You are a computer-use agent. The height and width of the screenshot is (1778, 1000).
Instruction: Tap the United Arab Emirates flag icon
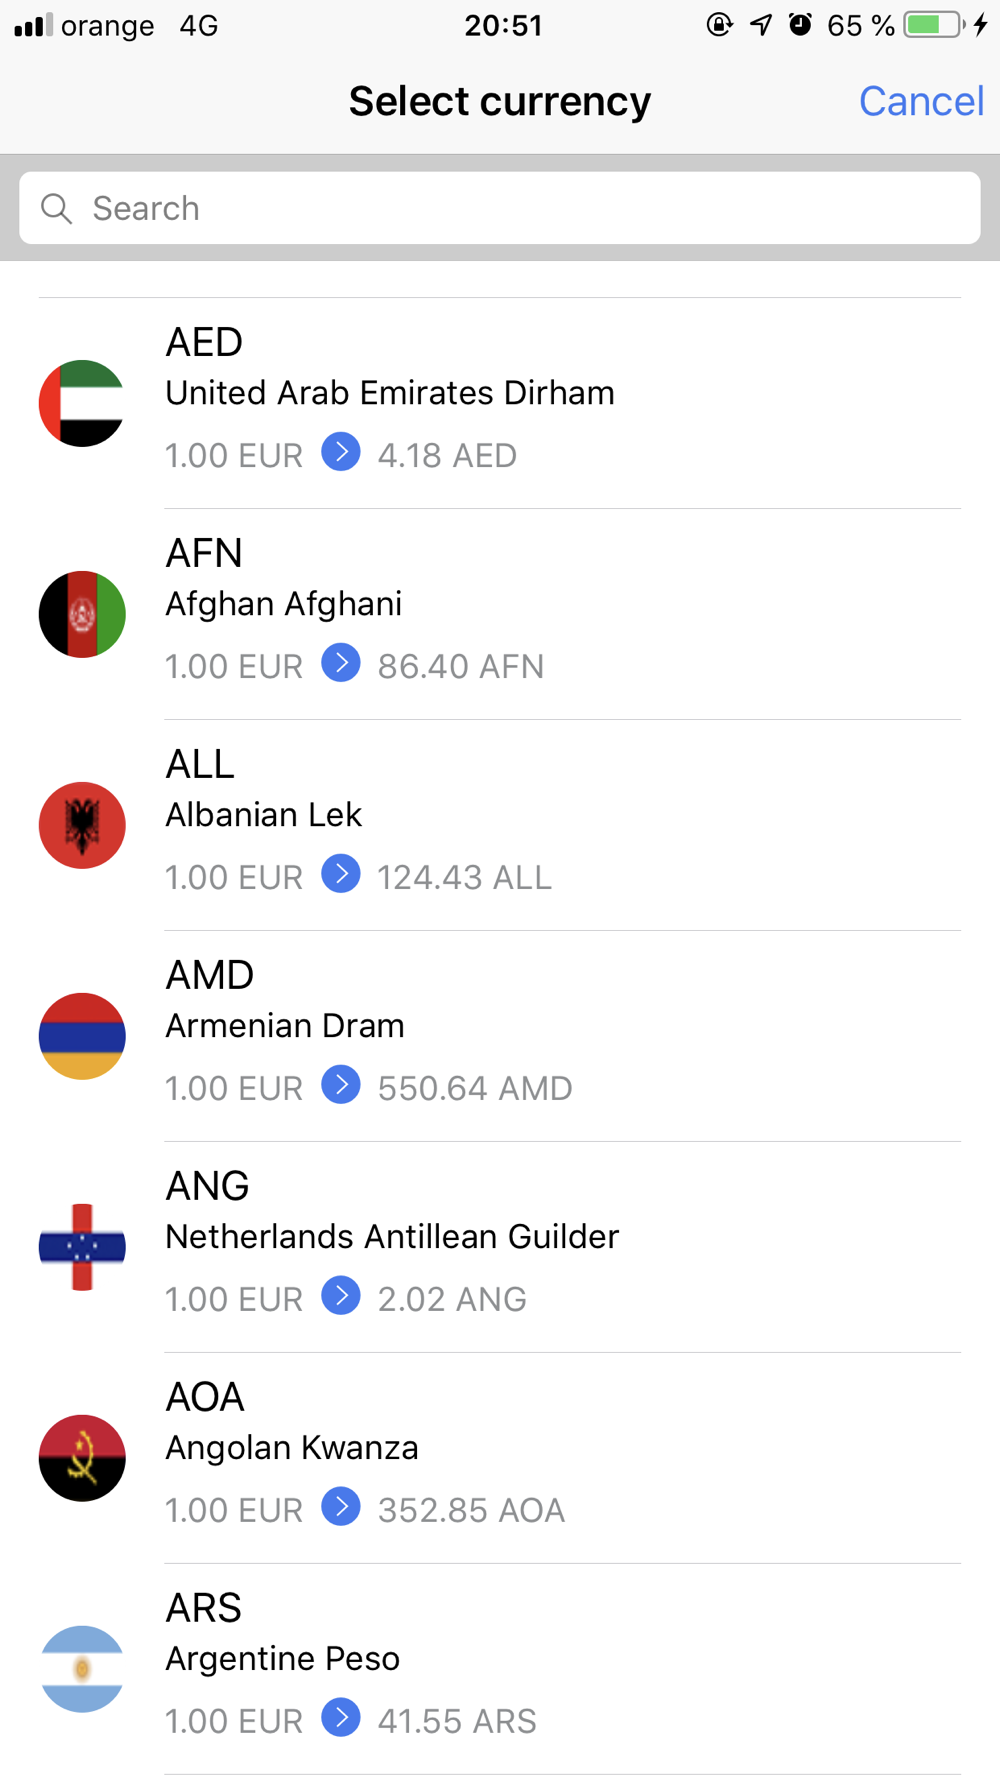click(82, 403)
